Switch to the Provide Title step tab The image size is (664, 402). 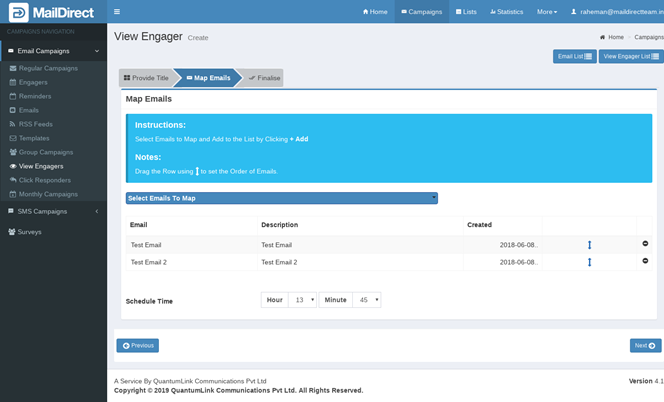point(146,77)
